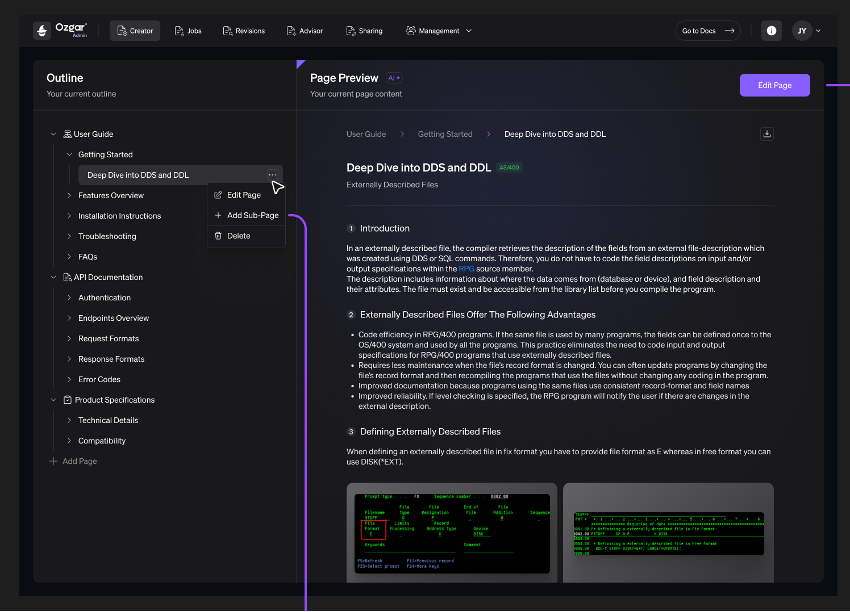Expand the Request Formats item
The height and width of the screenshot is (612, 850).
click(69, 338)
